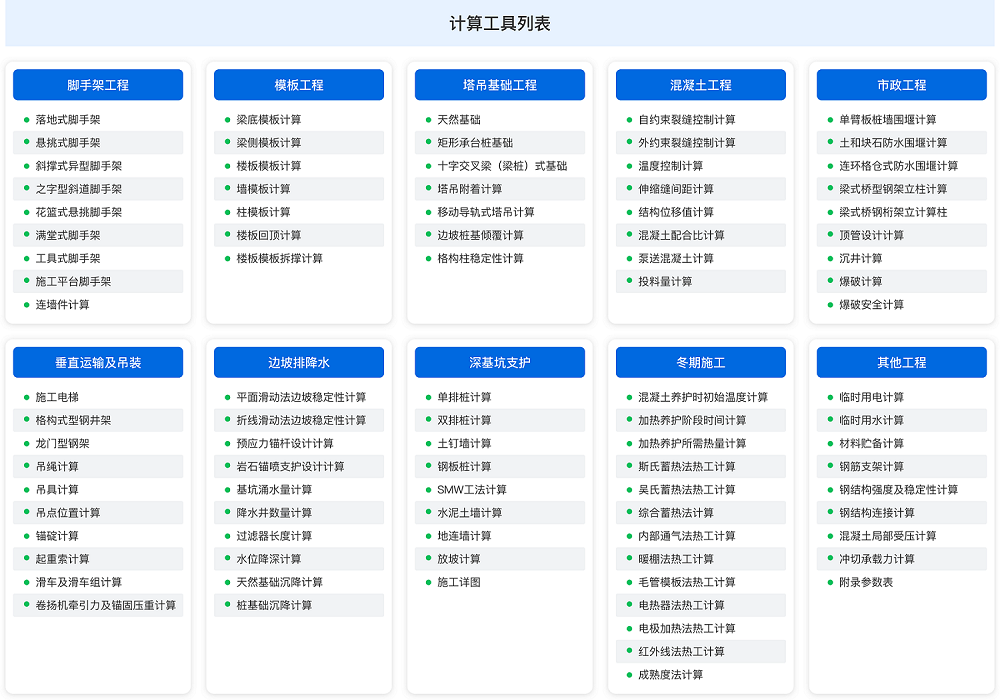The image size is (1000, 700).
Task: Open the 脚手架工程 category header
Action: 98,85
